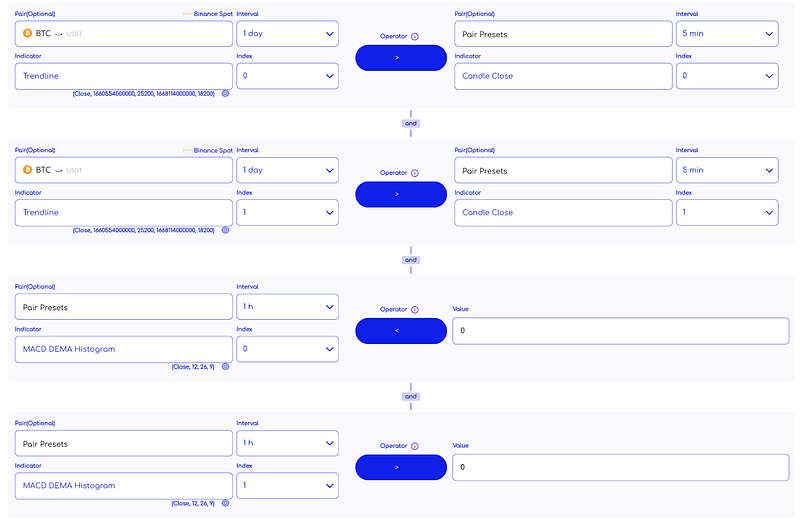Open the 1 h interval dropdown in third condition
This screenshot has height=523, width=800.
287,307
